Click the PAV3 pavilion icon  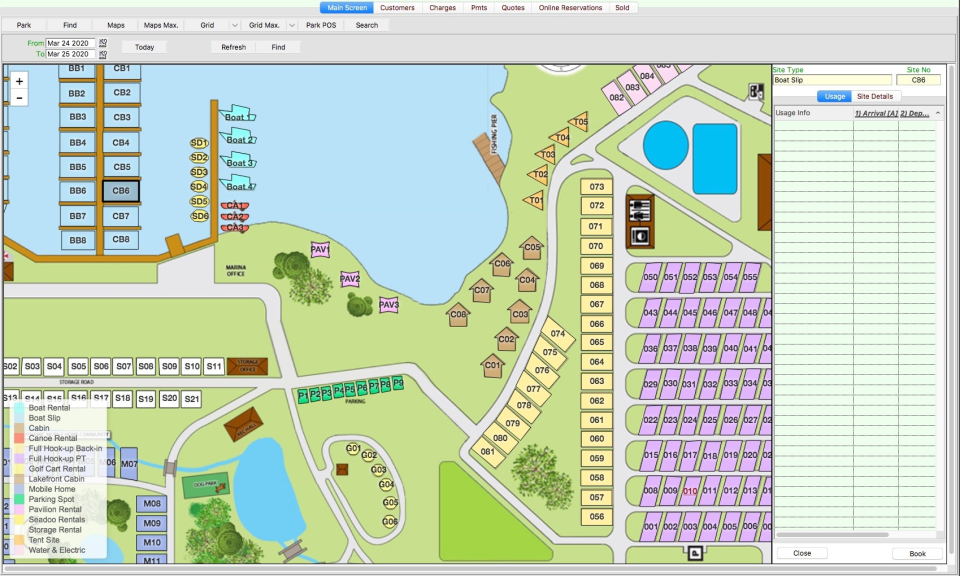click(388, 303)
